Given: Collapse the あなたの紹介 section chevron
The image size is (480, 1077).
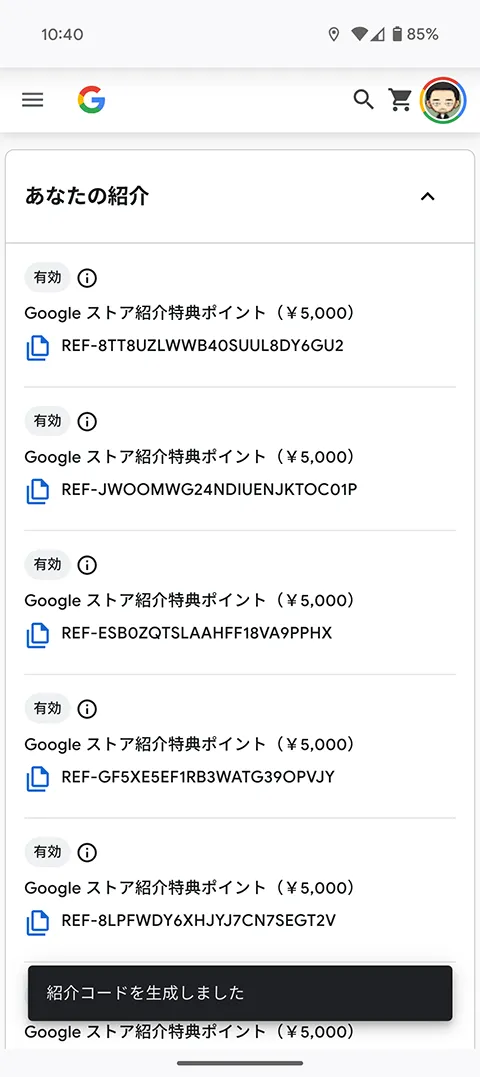Looking at the screenshot, I should coord(428,196).
